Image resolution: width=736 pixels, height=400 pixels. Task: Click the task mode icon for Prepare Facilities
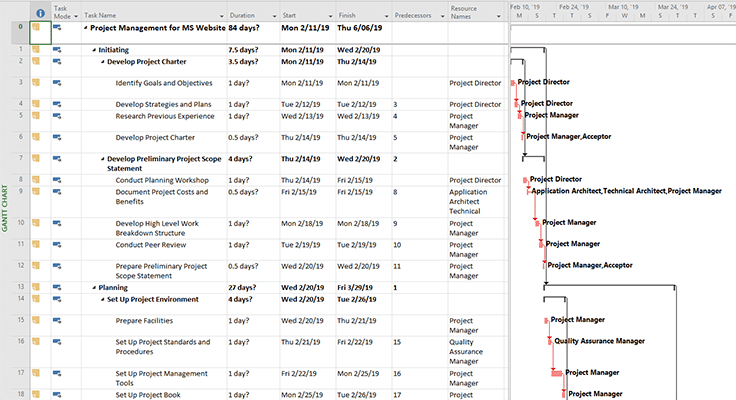coord(57,320)
